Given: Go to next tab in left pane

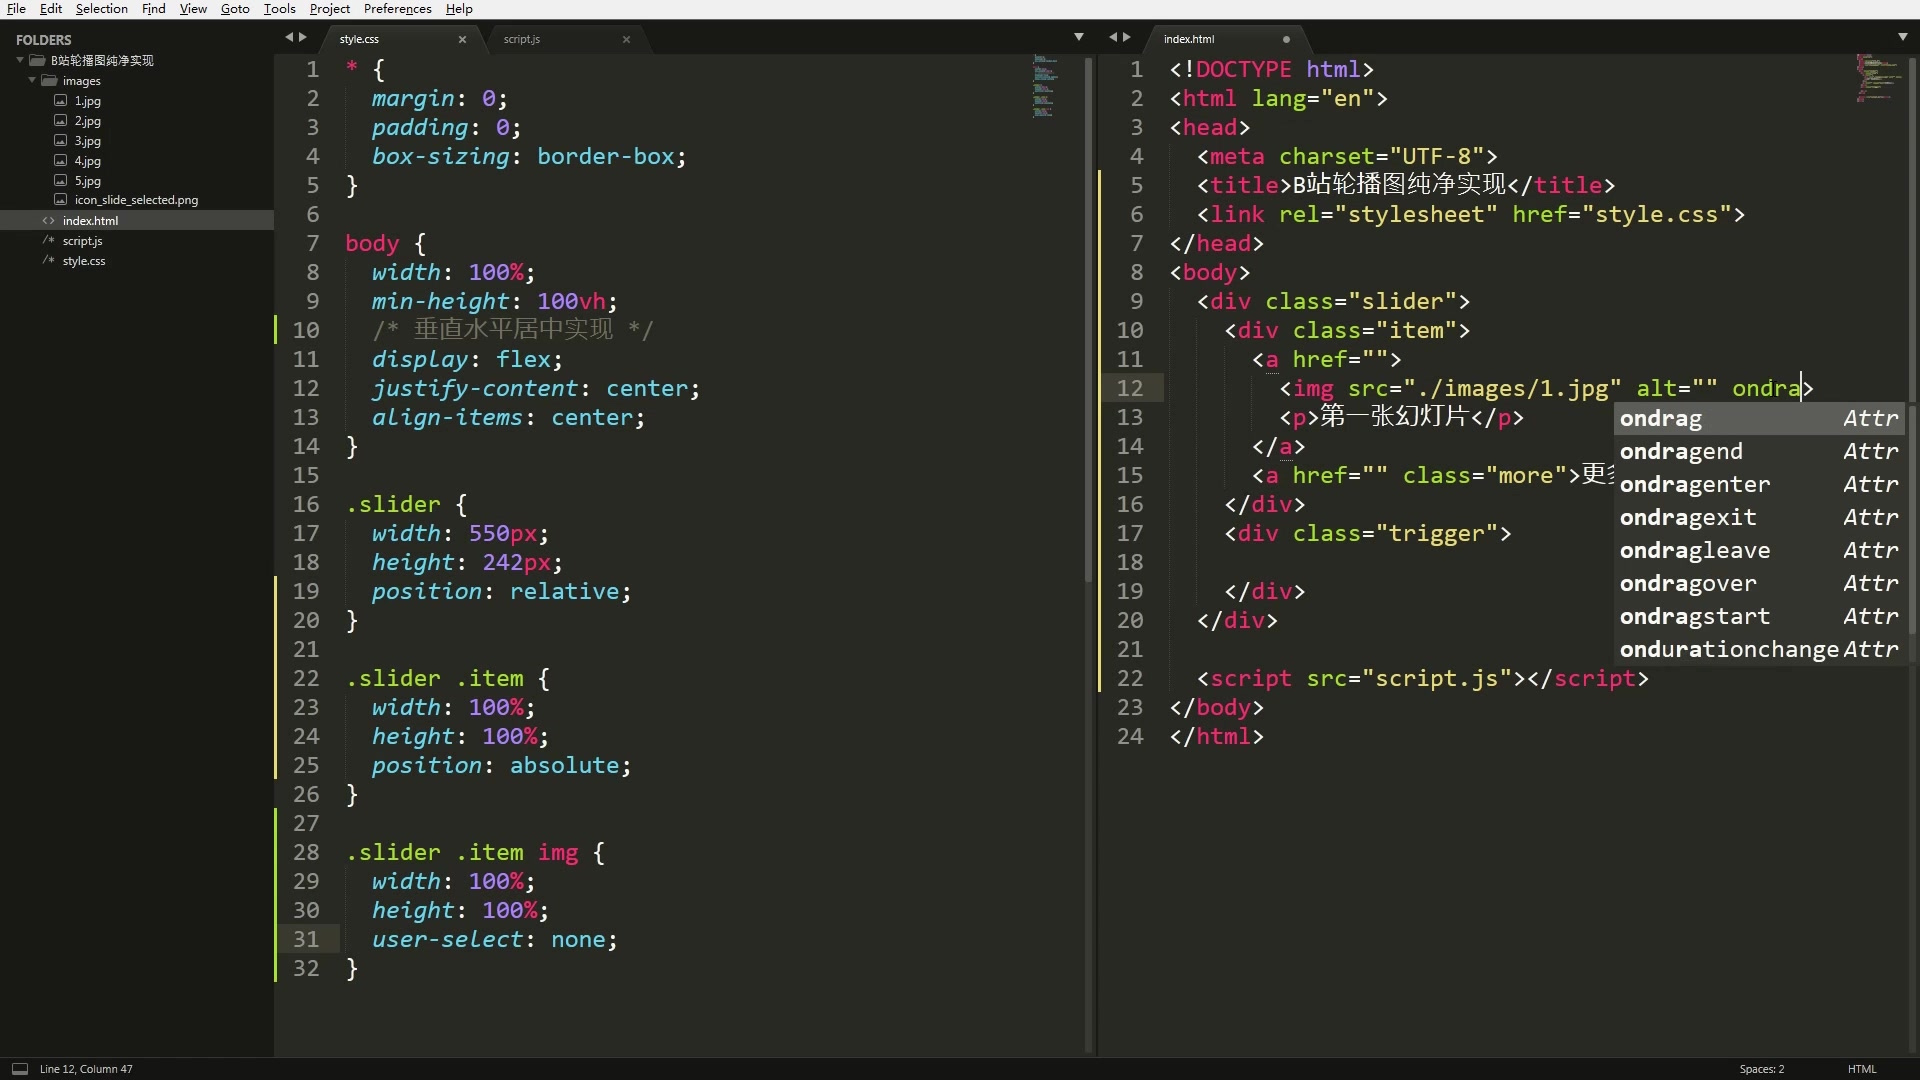Looking at the screenshot, I should (x=303, y=37).
